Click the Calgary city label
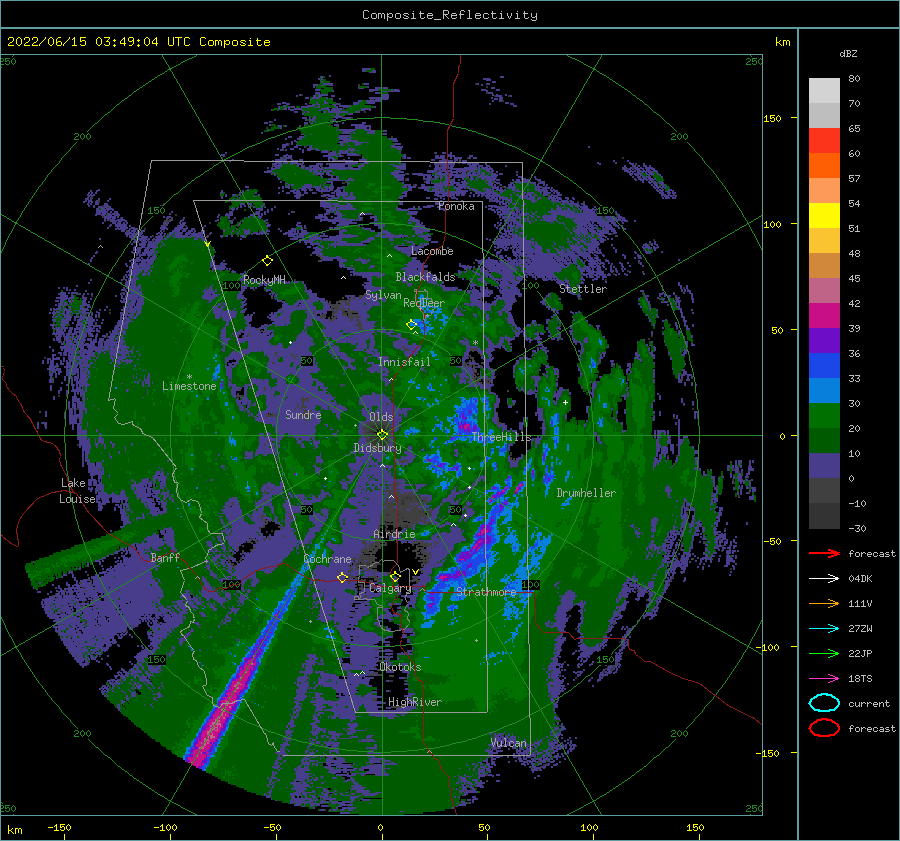Image resolution: width=900 pixels, height=841 pixels. 390,588
